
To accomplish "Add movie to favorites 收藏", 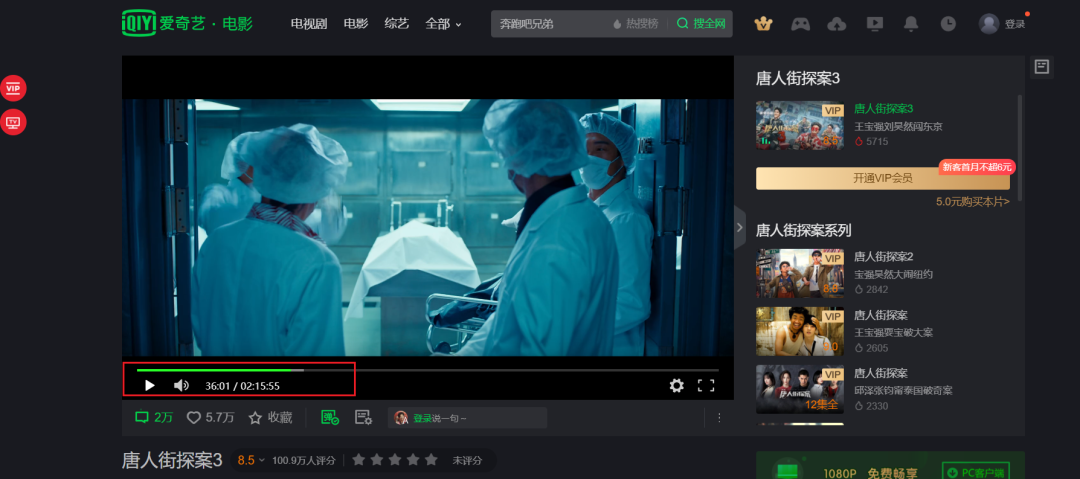I will tap(270, 417).
